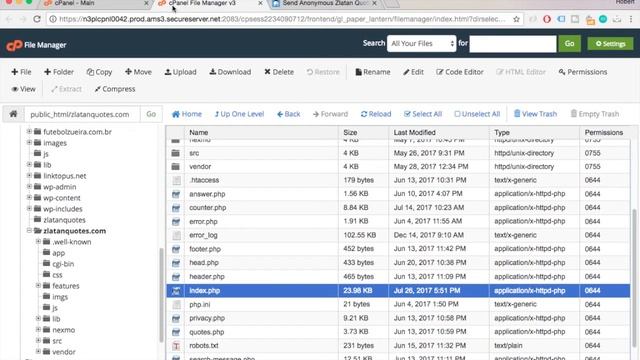Expand the linktopus.net folder

point(29,176)
